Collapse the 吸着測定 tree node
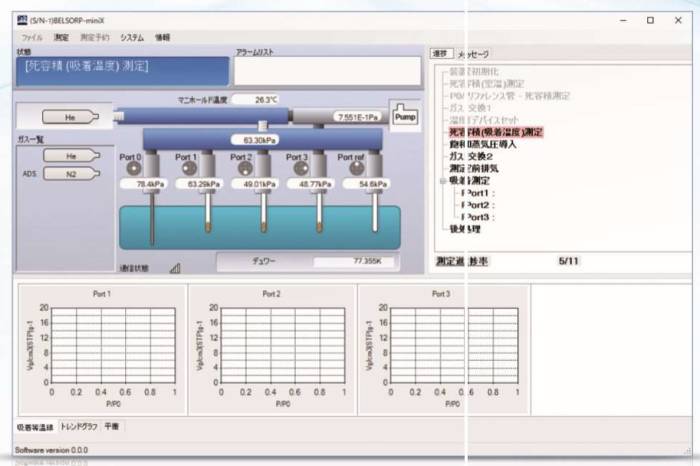Image resolution: width=700 pixels, height=466 pixels. pos(443,181)
